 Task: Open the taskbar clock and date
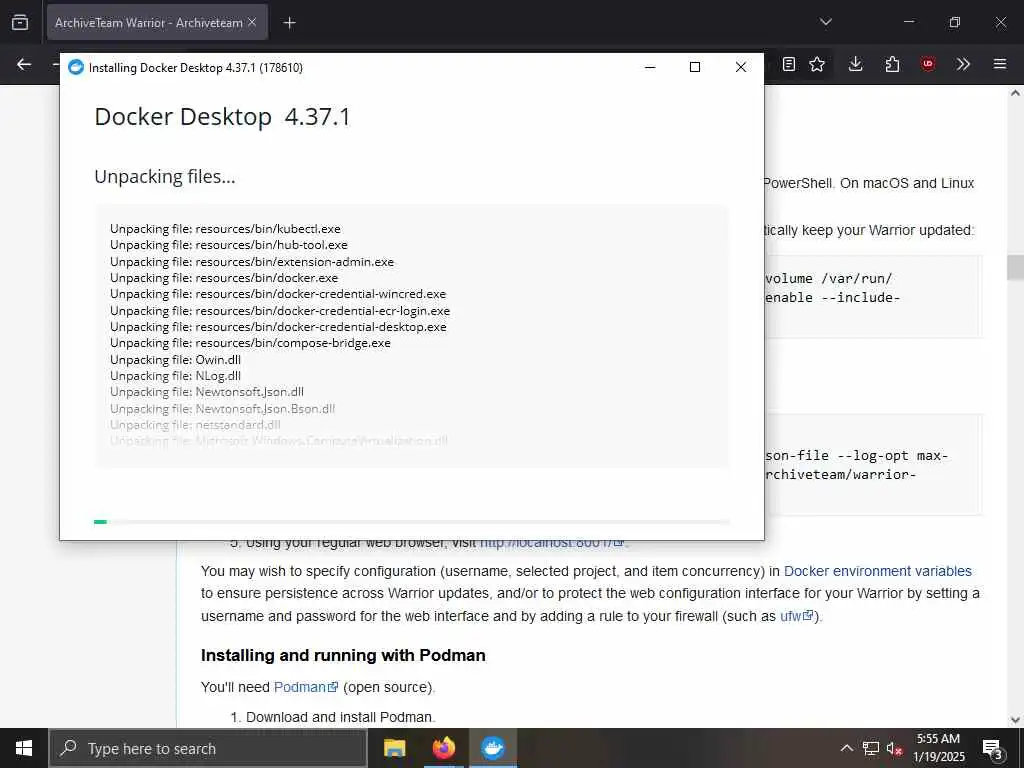(x=938, y=748)
